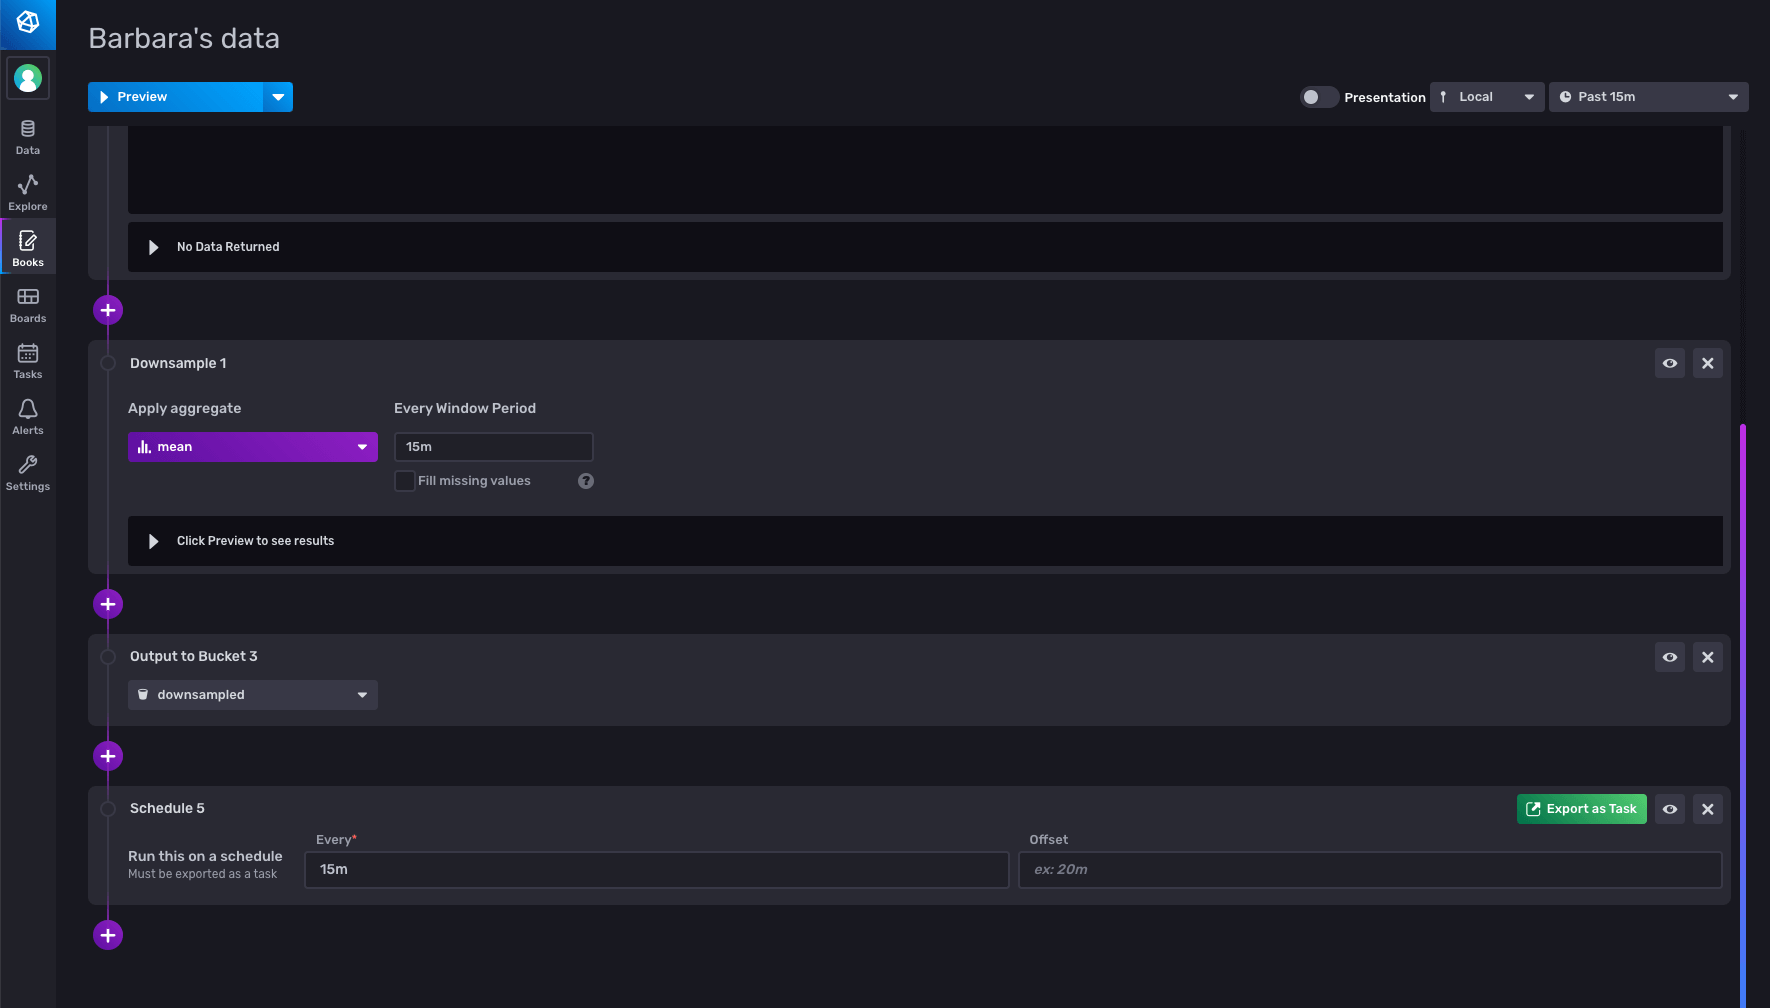Go to Explore in the sidebar
The image size is (1770, 1008).
(28, 193)
